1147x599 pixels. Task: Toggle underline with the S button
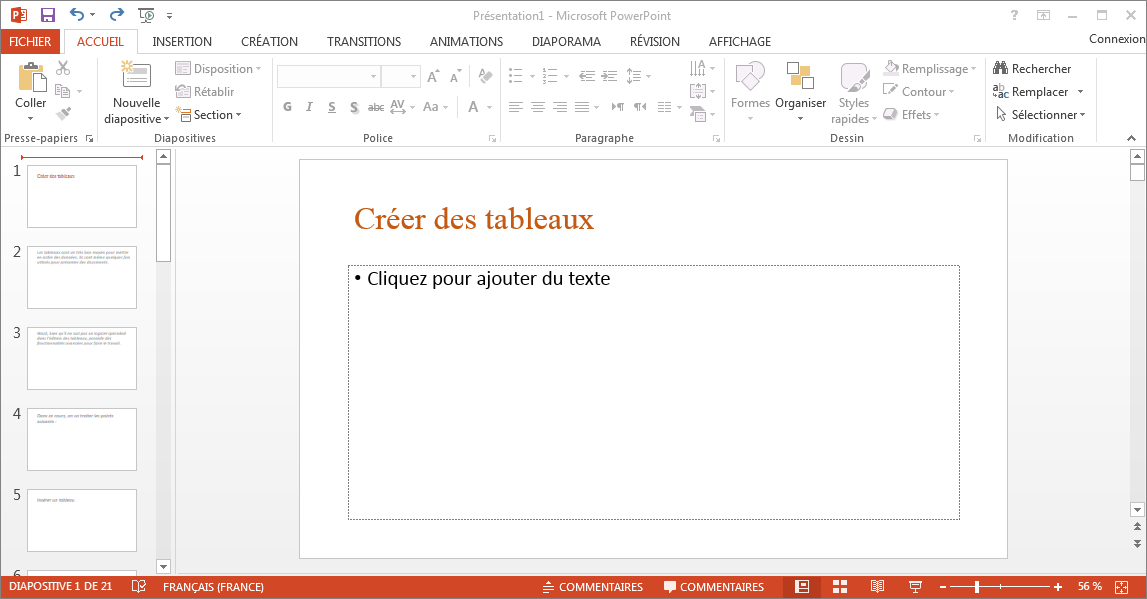tap(332, 107)
